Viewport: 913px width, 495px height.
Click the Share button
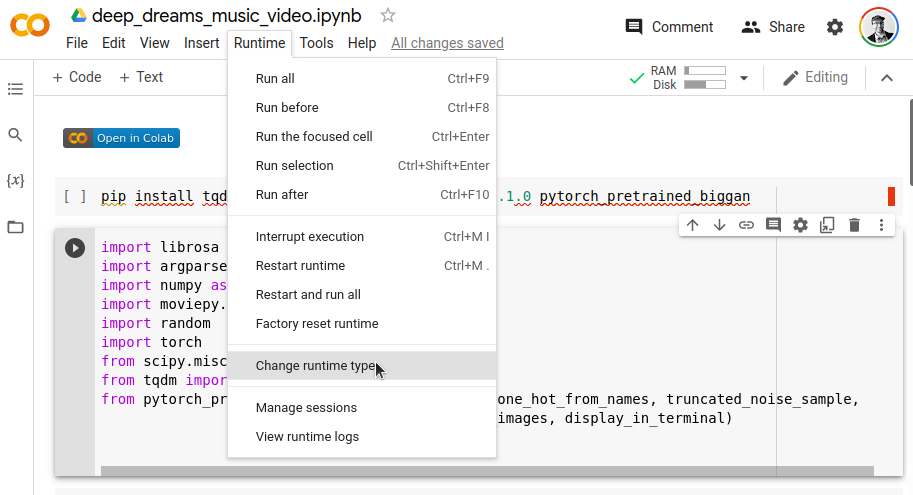point(773,27)
